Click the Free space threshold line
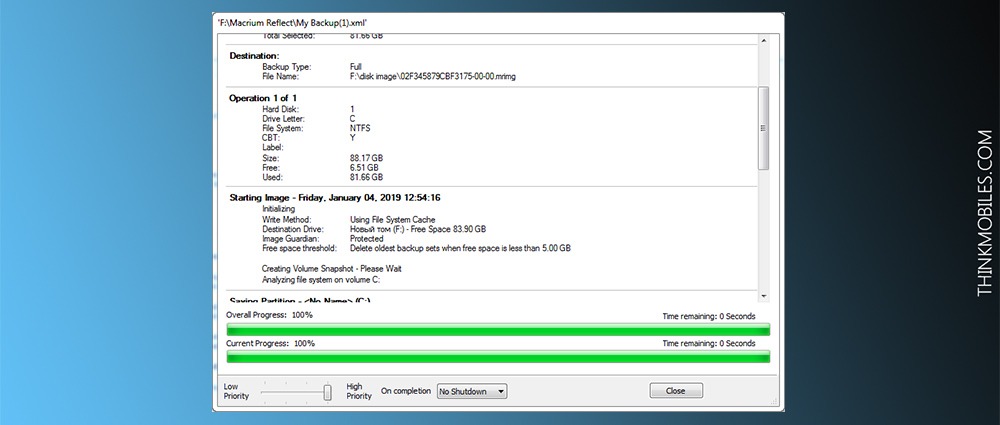Screen dimensions: 1000x425 416,248
